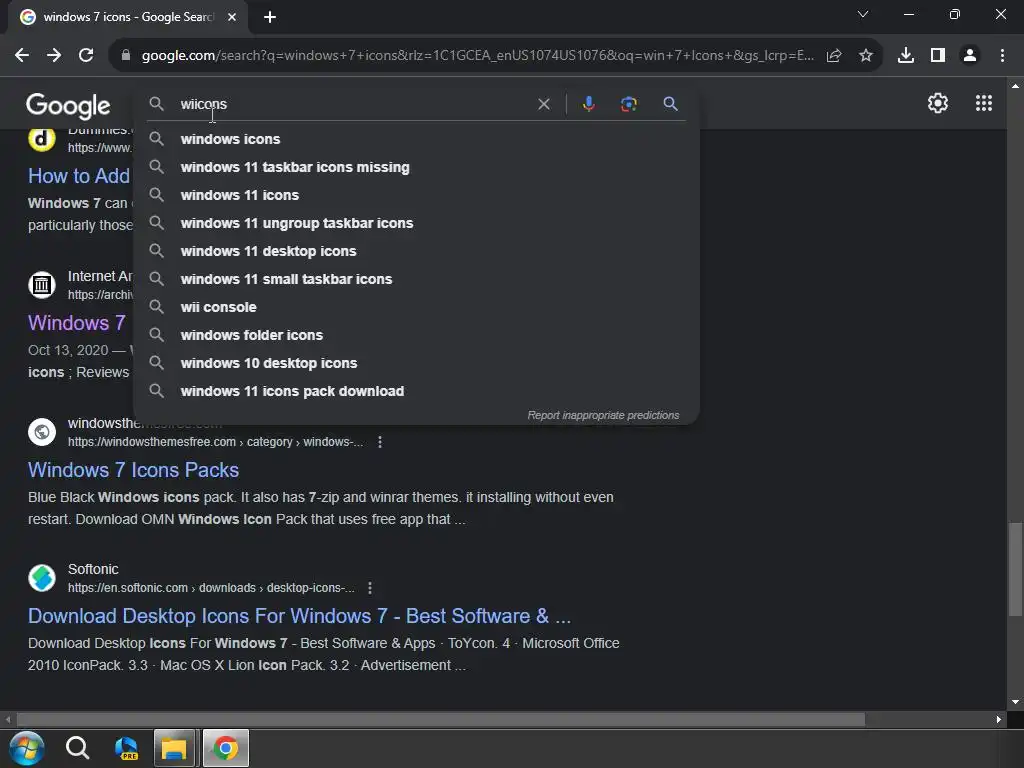Bookmark this page with star icon
Viewport: 1024px width, 768px height.
(866, 56)
